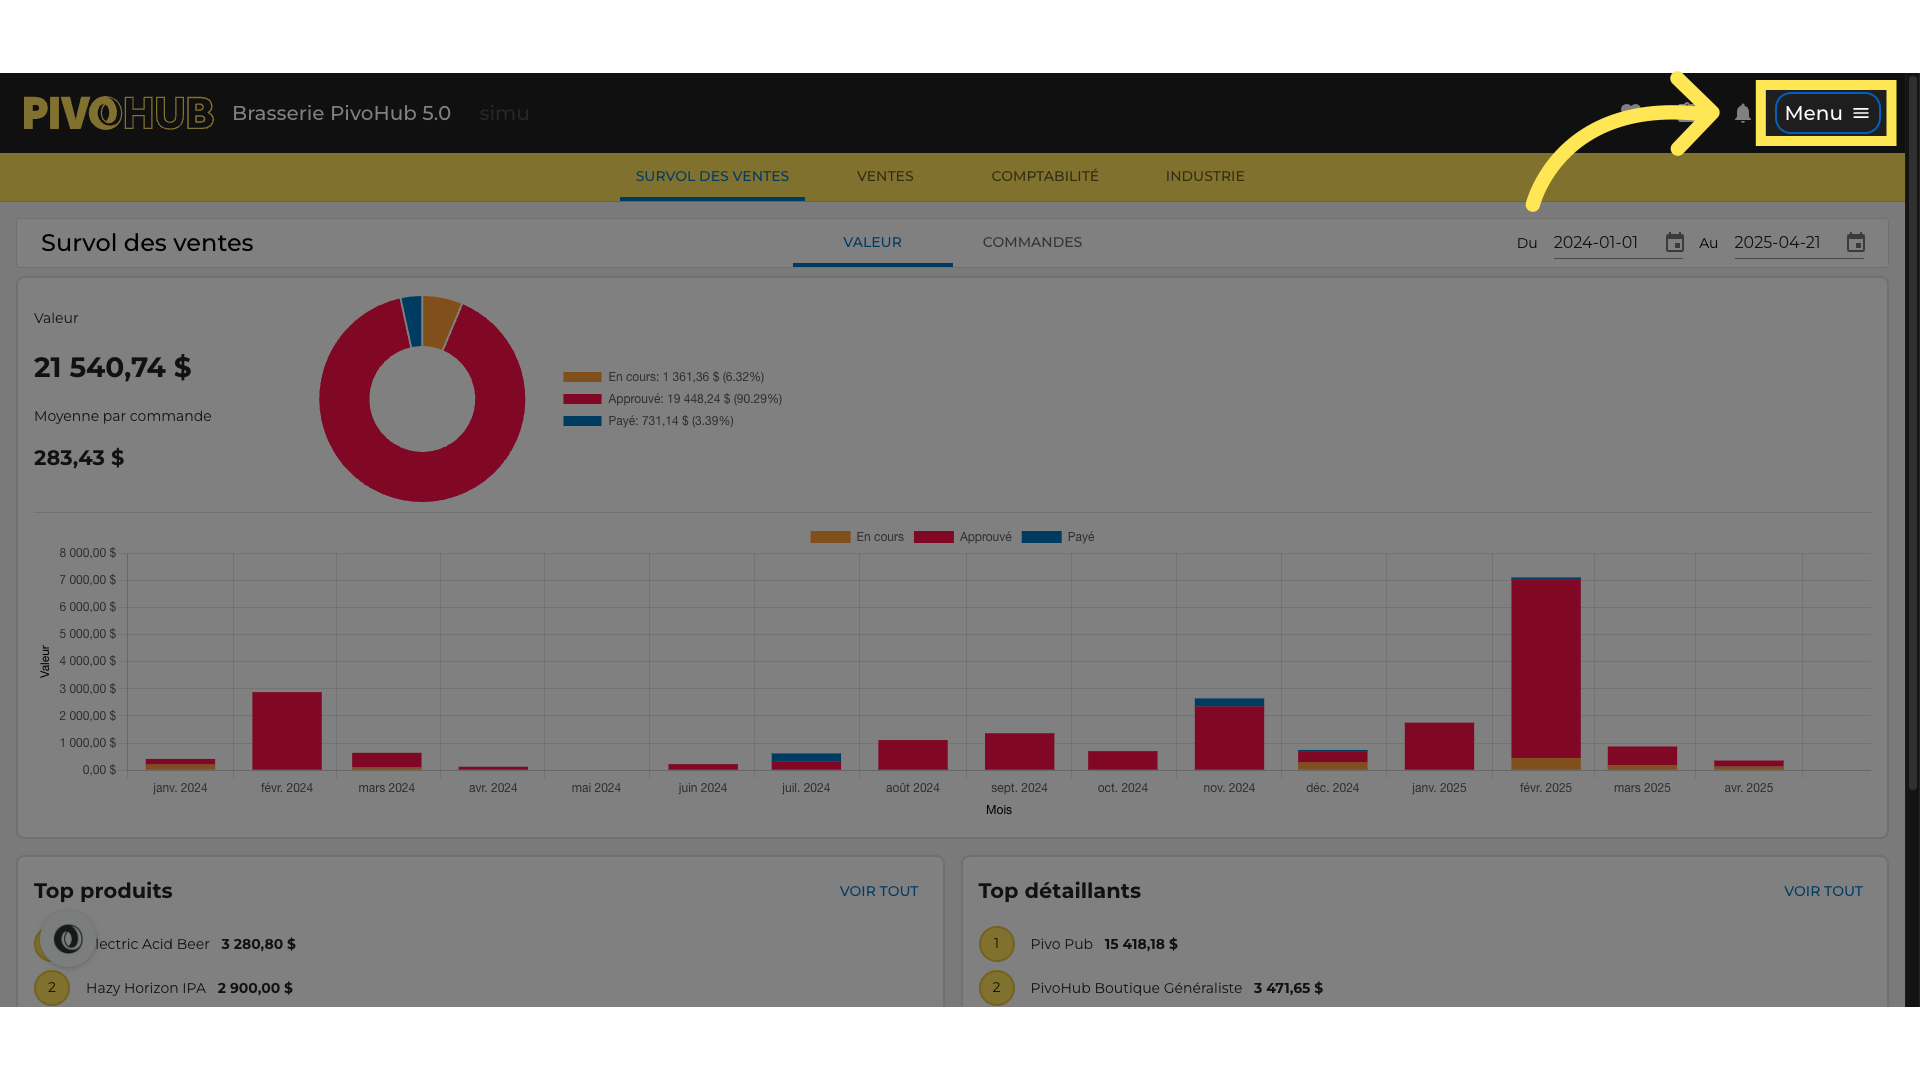
Task: Open the Industrie tab
Action: coord(1205,176)
